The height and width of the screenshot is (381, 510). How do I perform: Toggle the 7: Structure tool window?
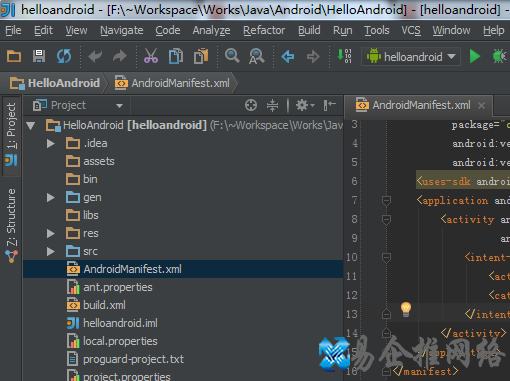coord(11,225)
